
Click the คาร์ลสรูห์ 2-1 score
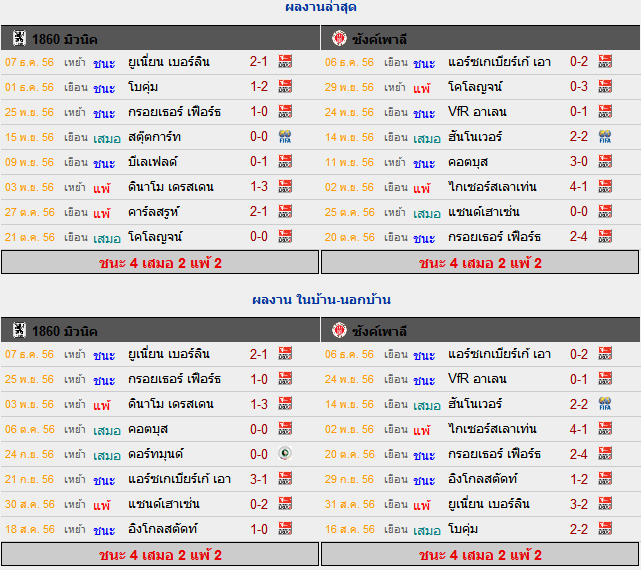point(259,212)
